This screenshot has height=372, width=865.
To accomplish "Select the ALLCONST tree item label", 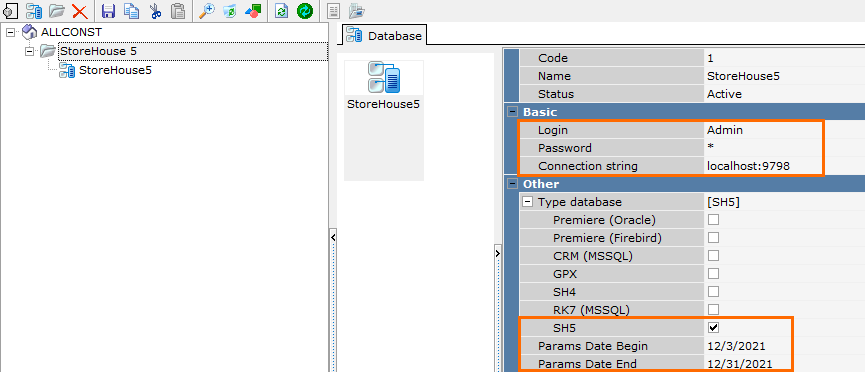I will point(71,32).
